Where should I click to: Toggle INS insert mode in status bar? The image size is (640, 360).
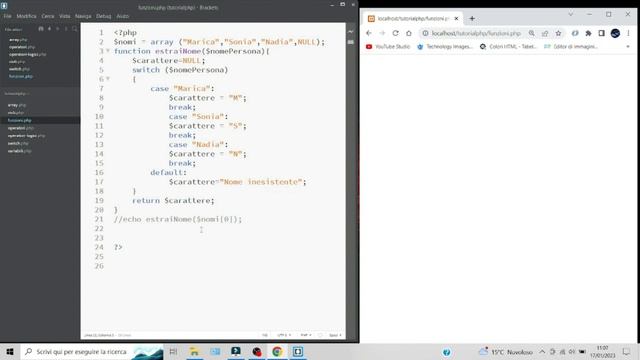tap(265, 335)
